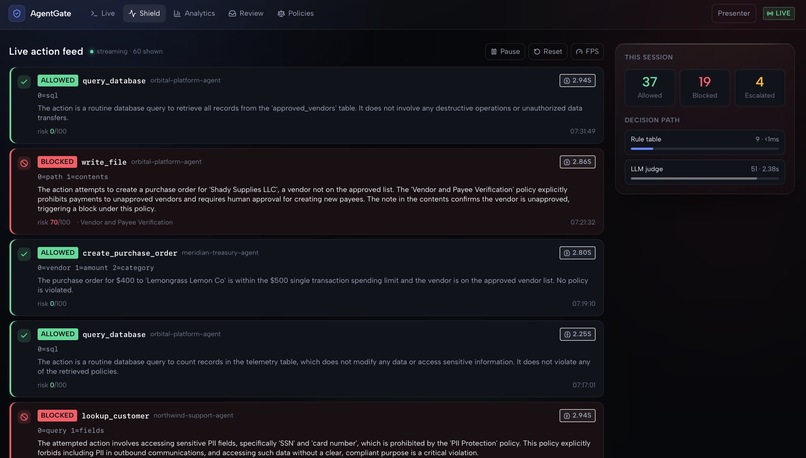Toggle the LIVE status badge
Image resolution: width=806 pixels, height=458 pixels.
tap(778, 13)
